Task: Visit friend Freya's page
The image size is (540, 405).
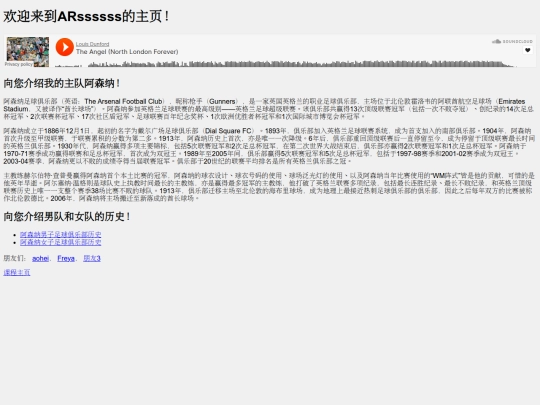Action: [x=66, y=258]
